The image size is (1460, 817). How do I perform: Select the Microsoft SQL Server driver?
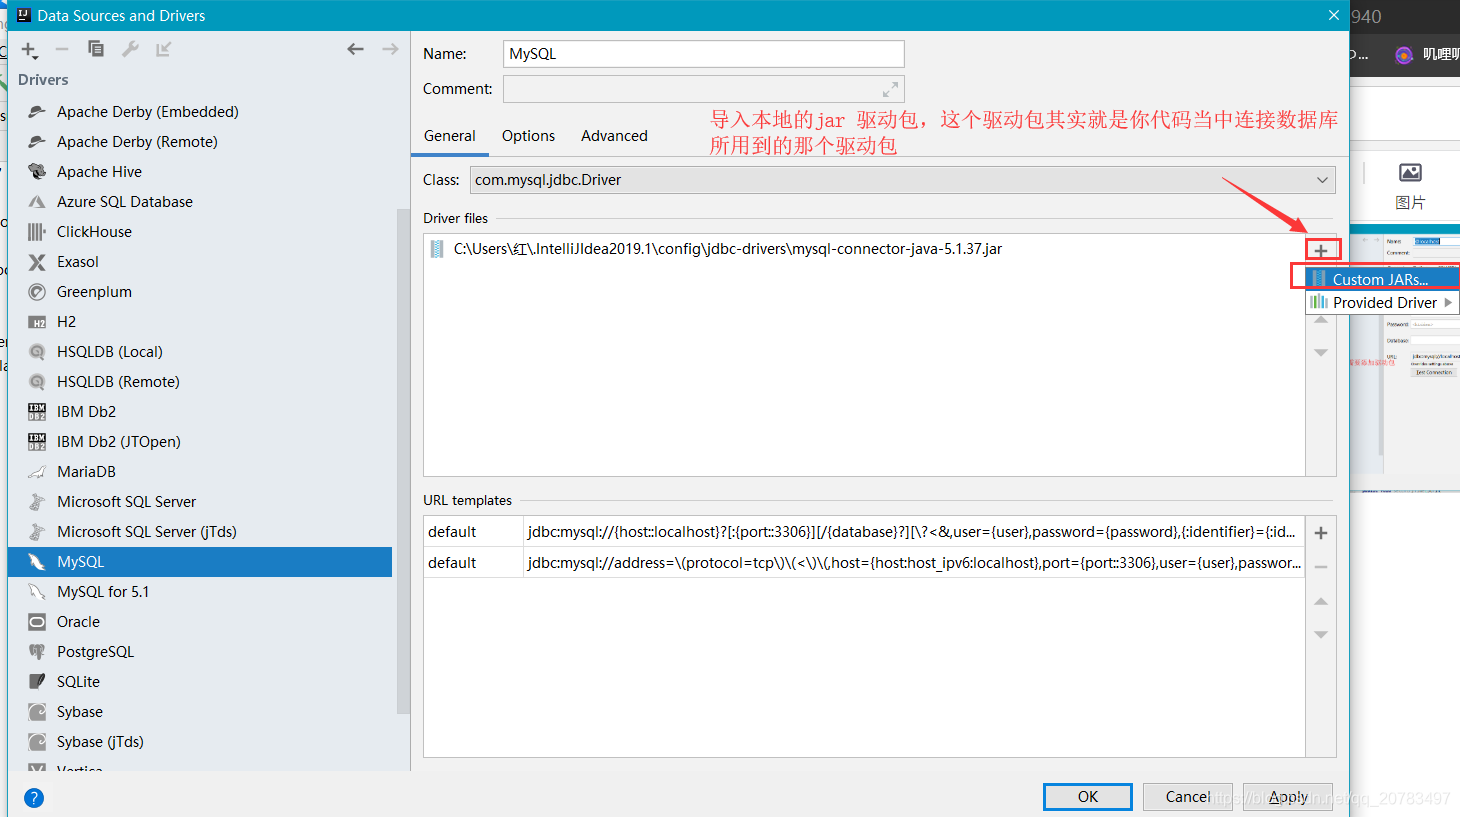[x=200, y=502]
